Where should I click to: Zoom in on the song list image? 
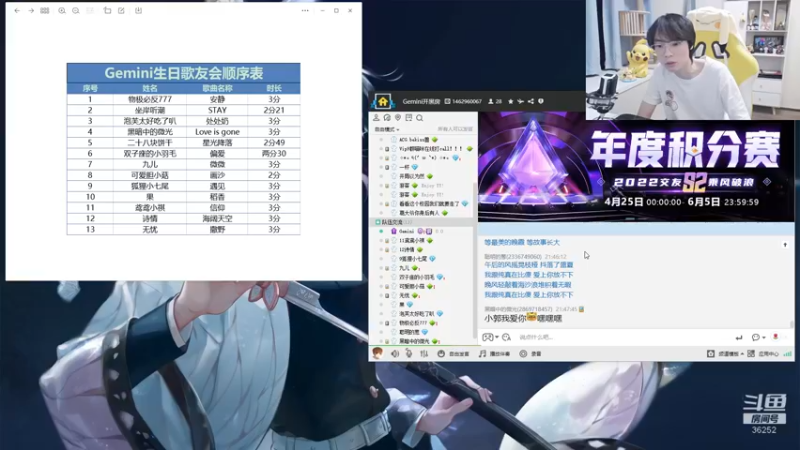point(62,11)
